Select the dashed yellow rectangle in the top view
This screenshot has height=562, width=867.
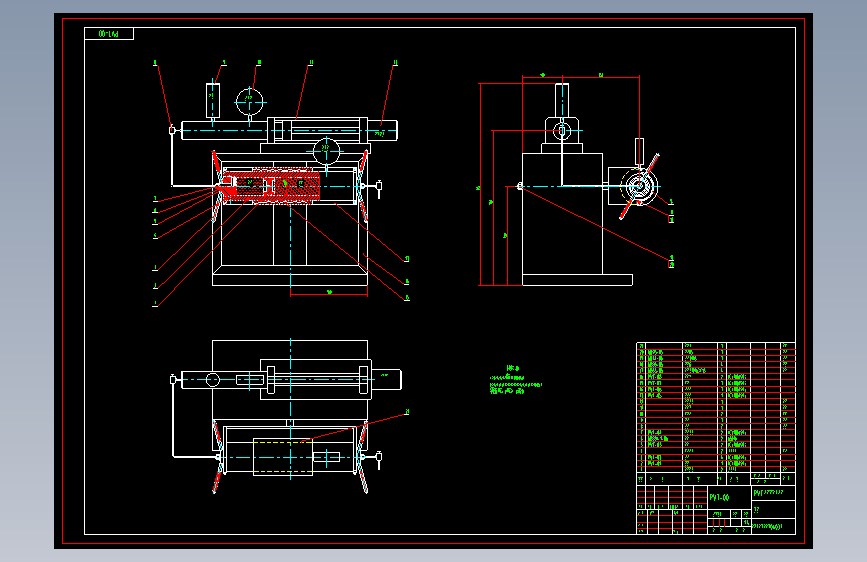[x=283, y=457]
